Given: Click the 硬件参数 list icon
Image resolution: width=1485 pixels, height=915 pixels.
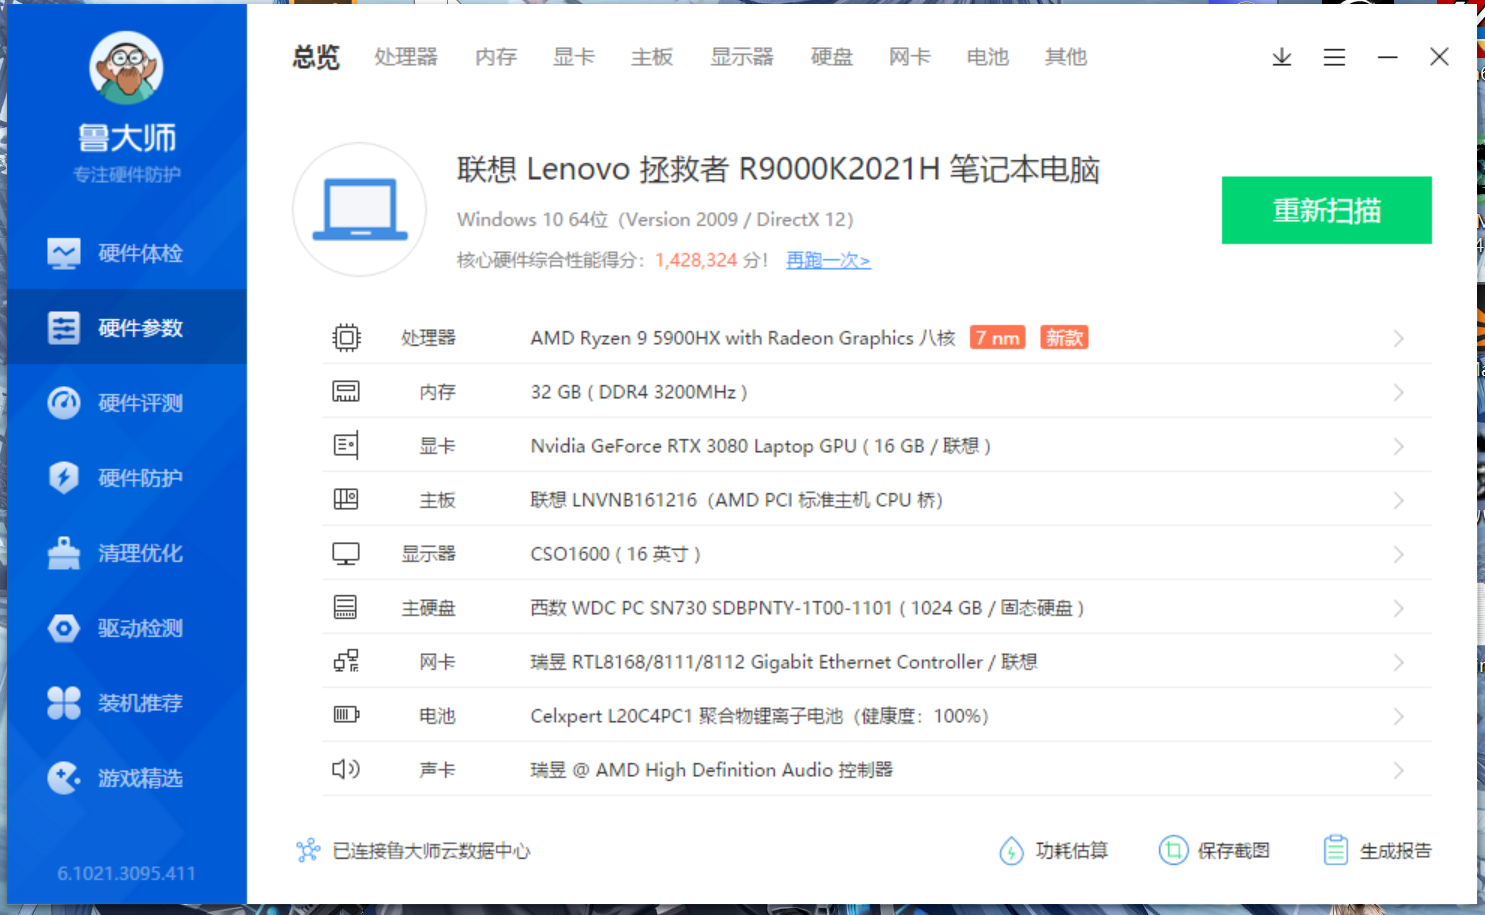Looking at the screenshot, I should pos(64,328).
